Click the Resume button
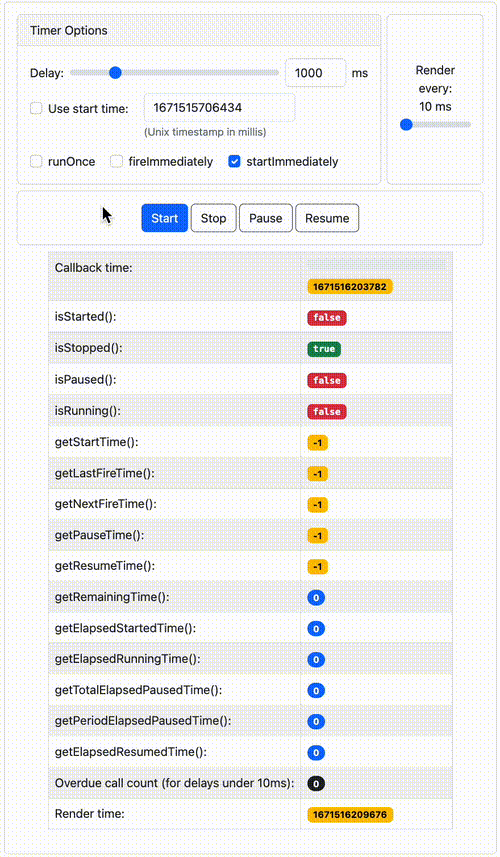 click(327, 218)
